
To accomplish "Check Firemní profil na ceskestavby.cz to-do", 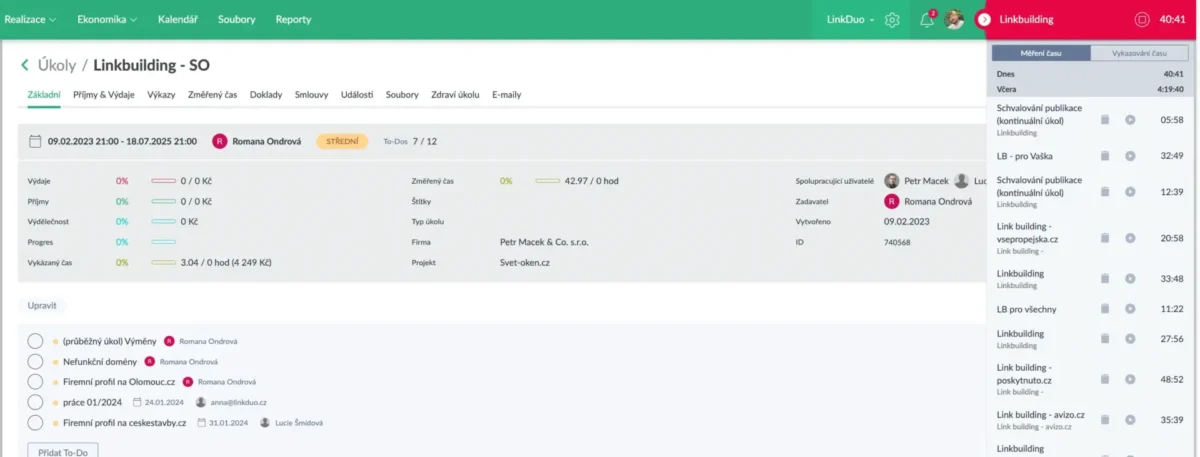I will coord(35,423).
